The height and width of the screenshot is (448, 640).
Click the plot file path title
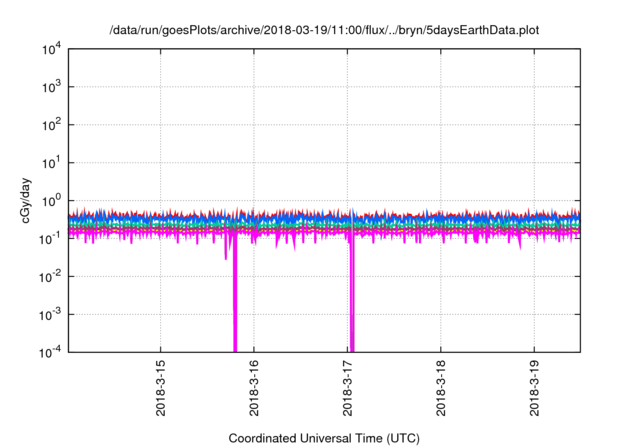[x=324, y=30]
